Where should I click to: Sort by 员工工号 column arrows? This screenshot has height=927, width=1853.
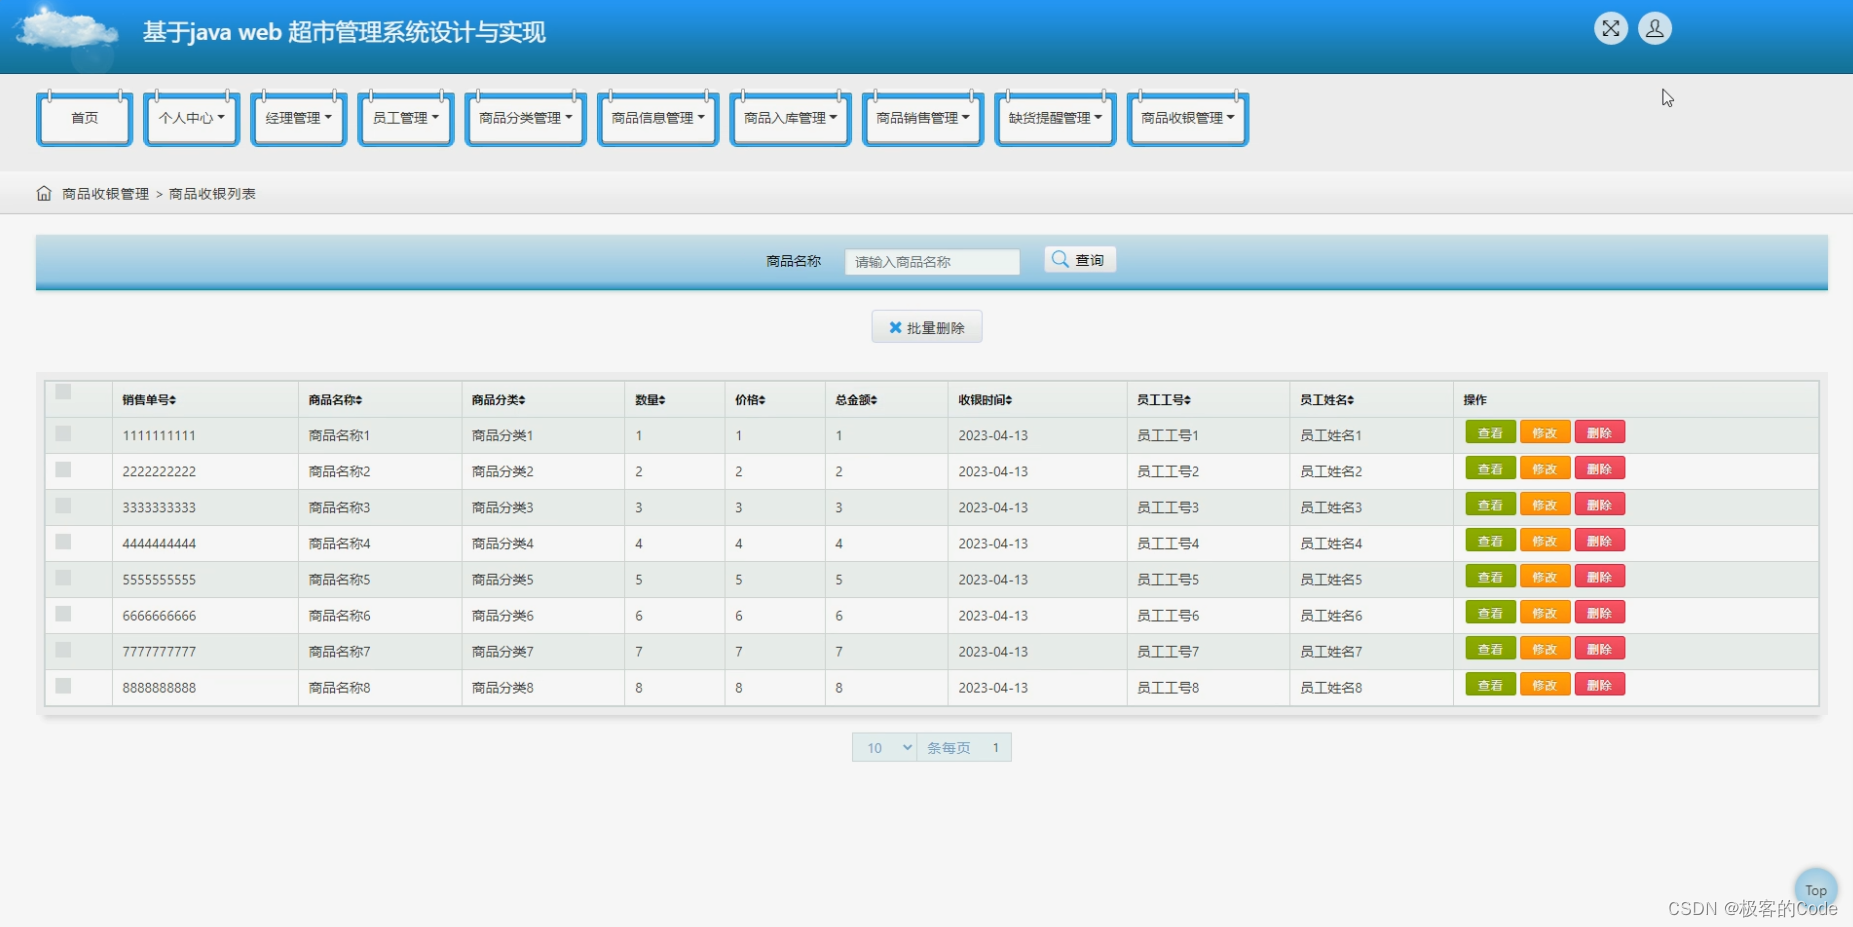(1187, 400)
